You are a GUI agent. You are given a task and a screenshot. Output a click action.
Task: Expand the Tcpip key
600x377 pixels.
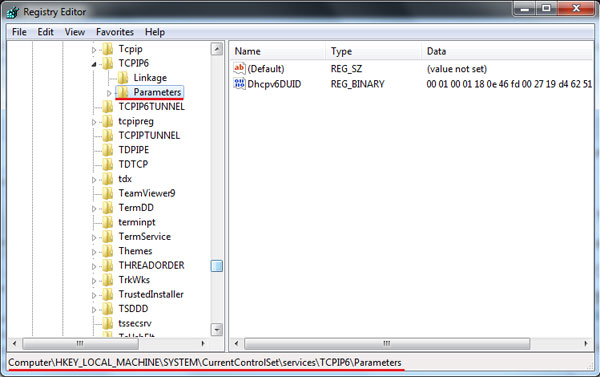(94, 50)
